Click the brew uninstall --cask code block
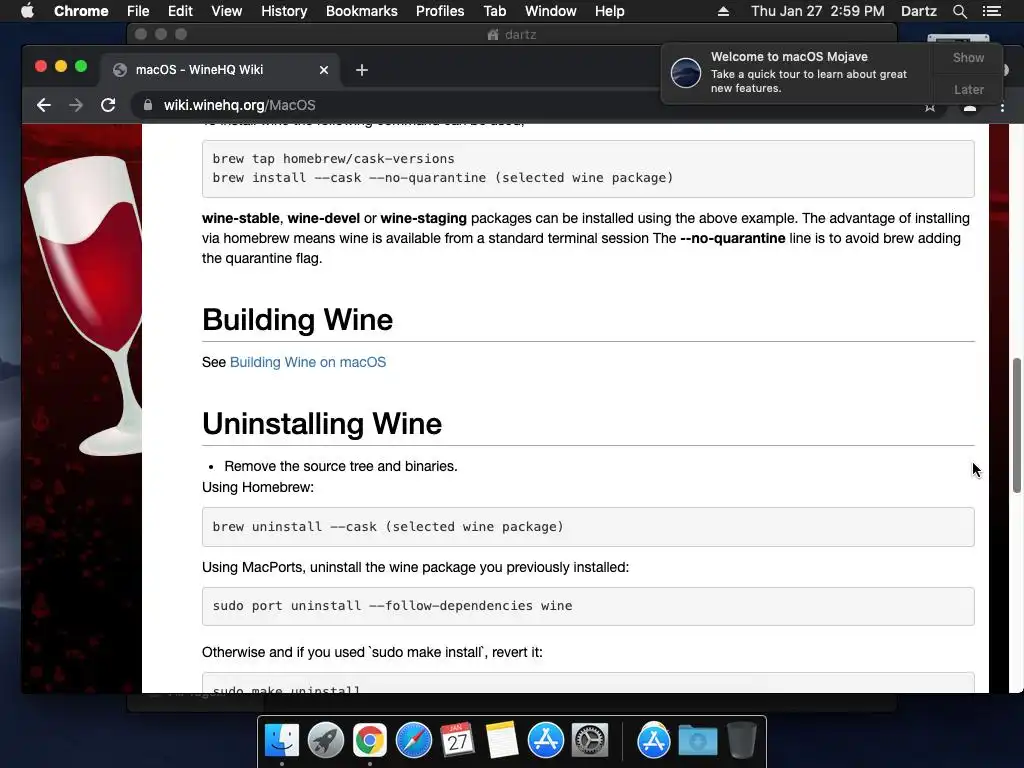Screen dimensions: 1024x768 (588, 527)
